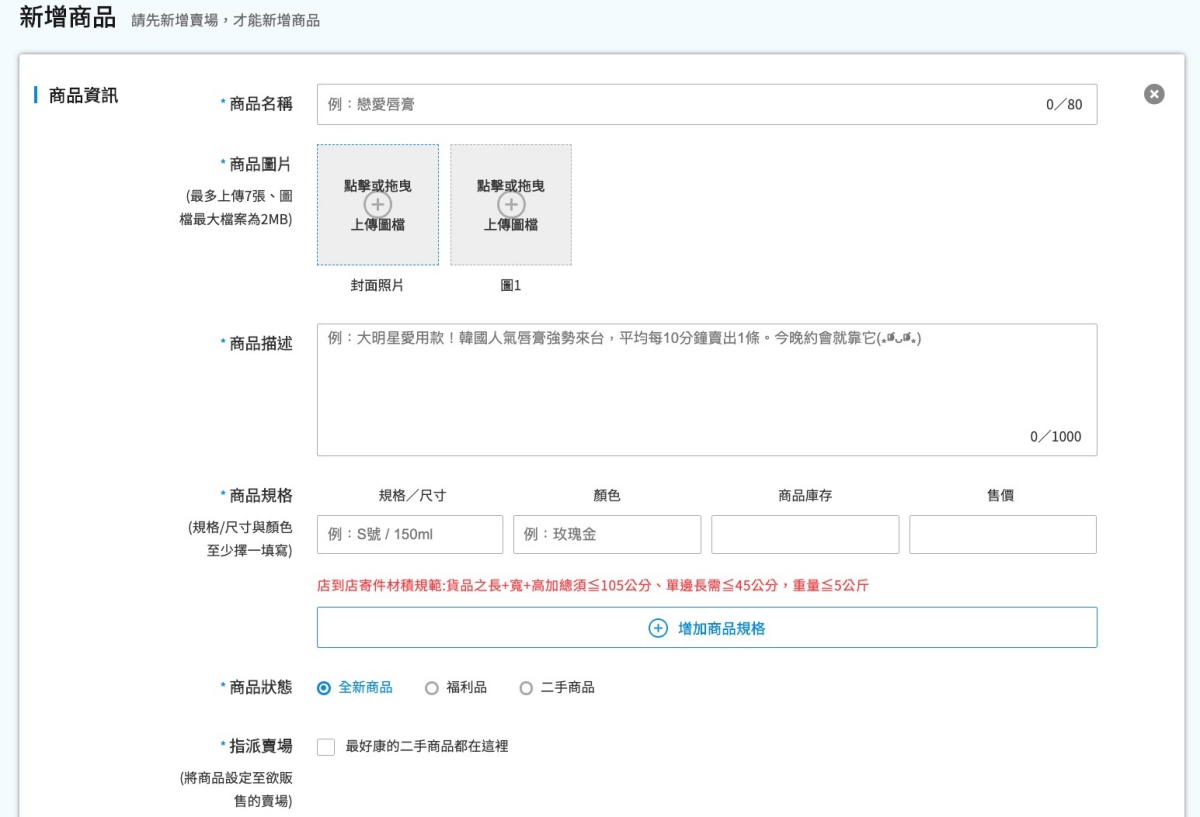Select the 二手商品 radio button
This screenshot has height=817, width=1200.
pos(526,688)
